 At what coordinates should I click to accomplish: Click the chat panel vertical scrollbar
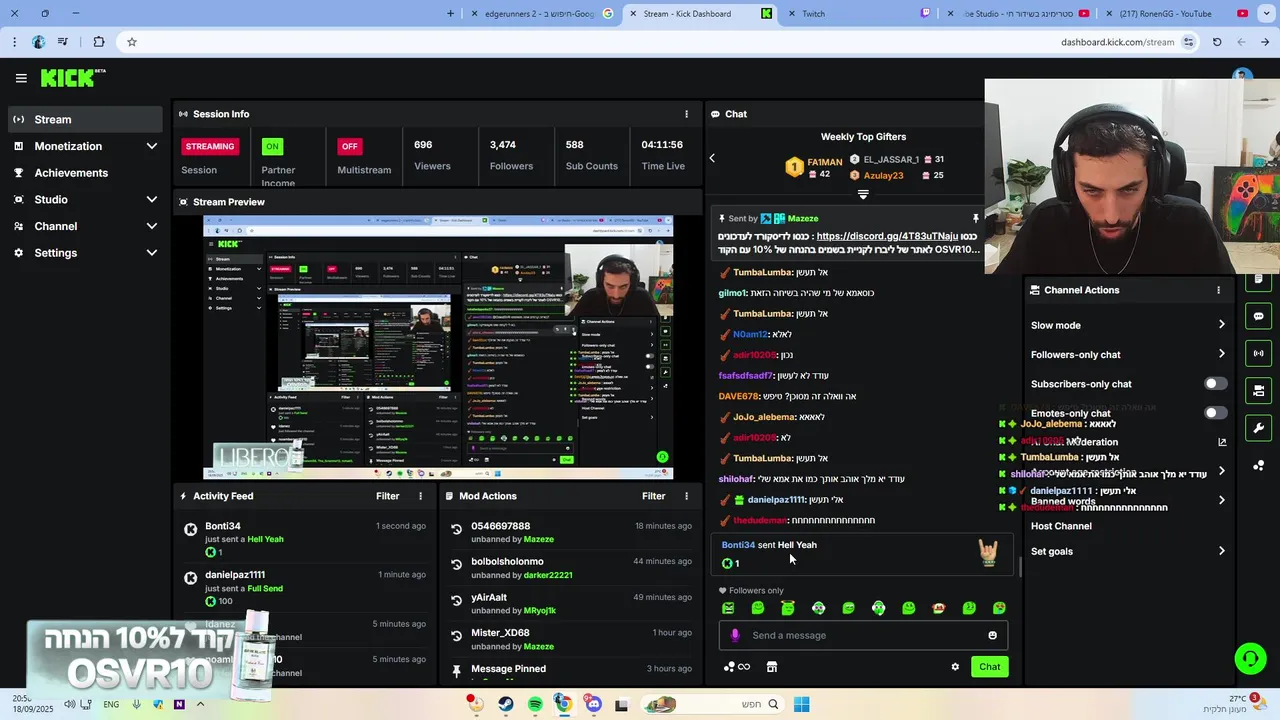coord(1019,567)
